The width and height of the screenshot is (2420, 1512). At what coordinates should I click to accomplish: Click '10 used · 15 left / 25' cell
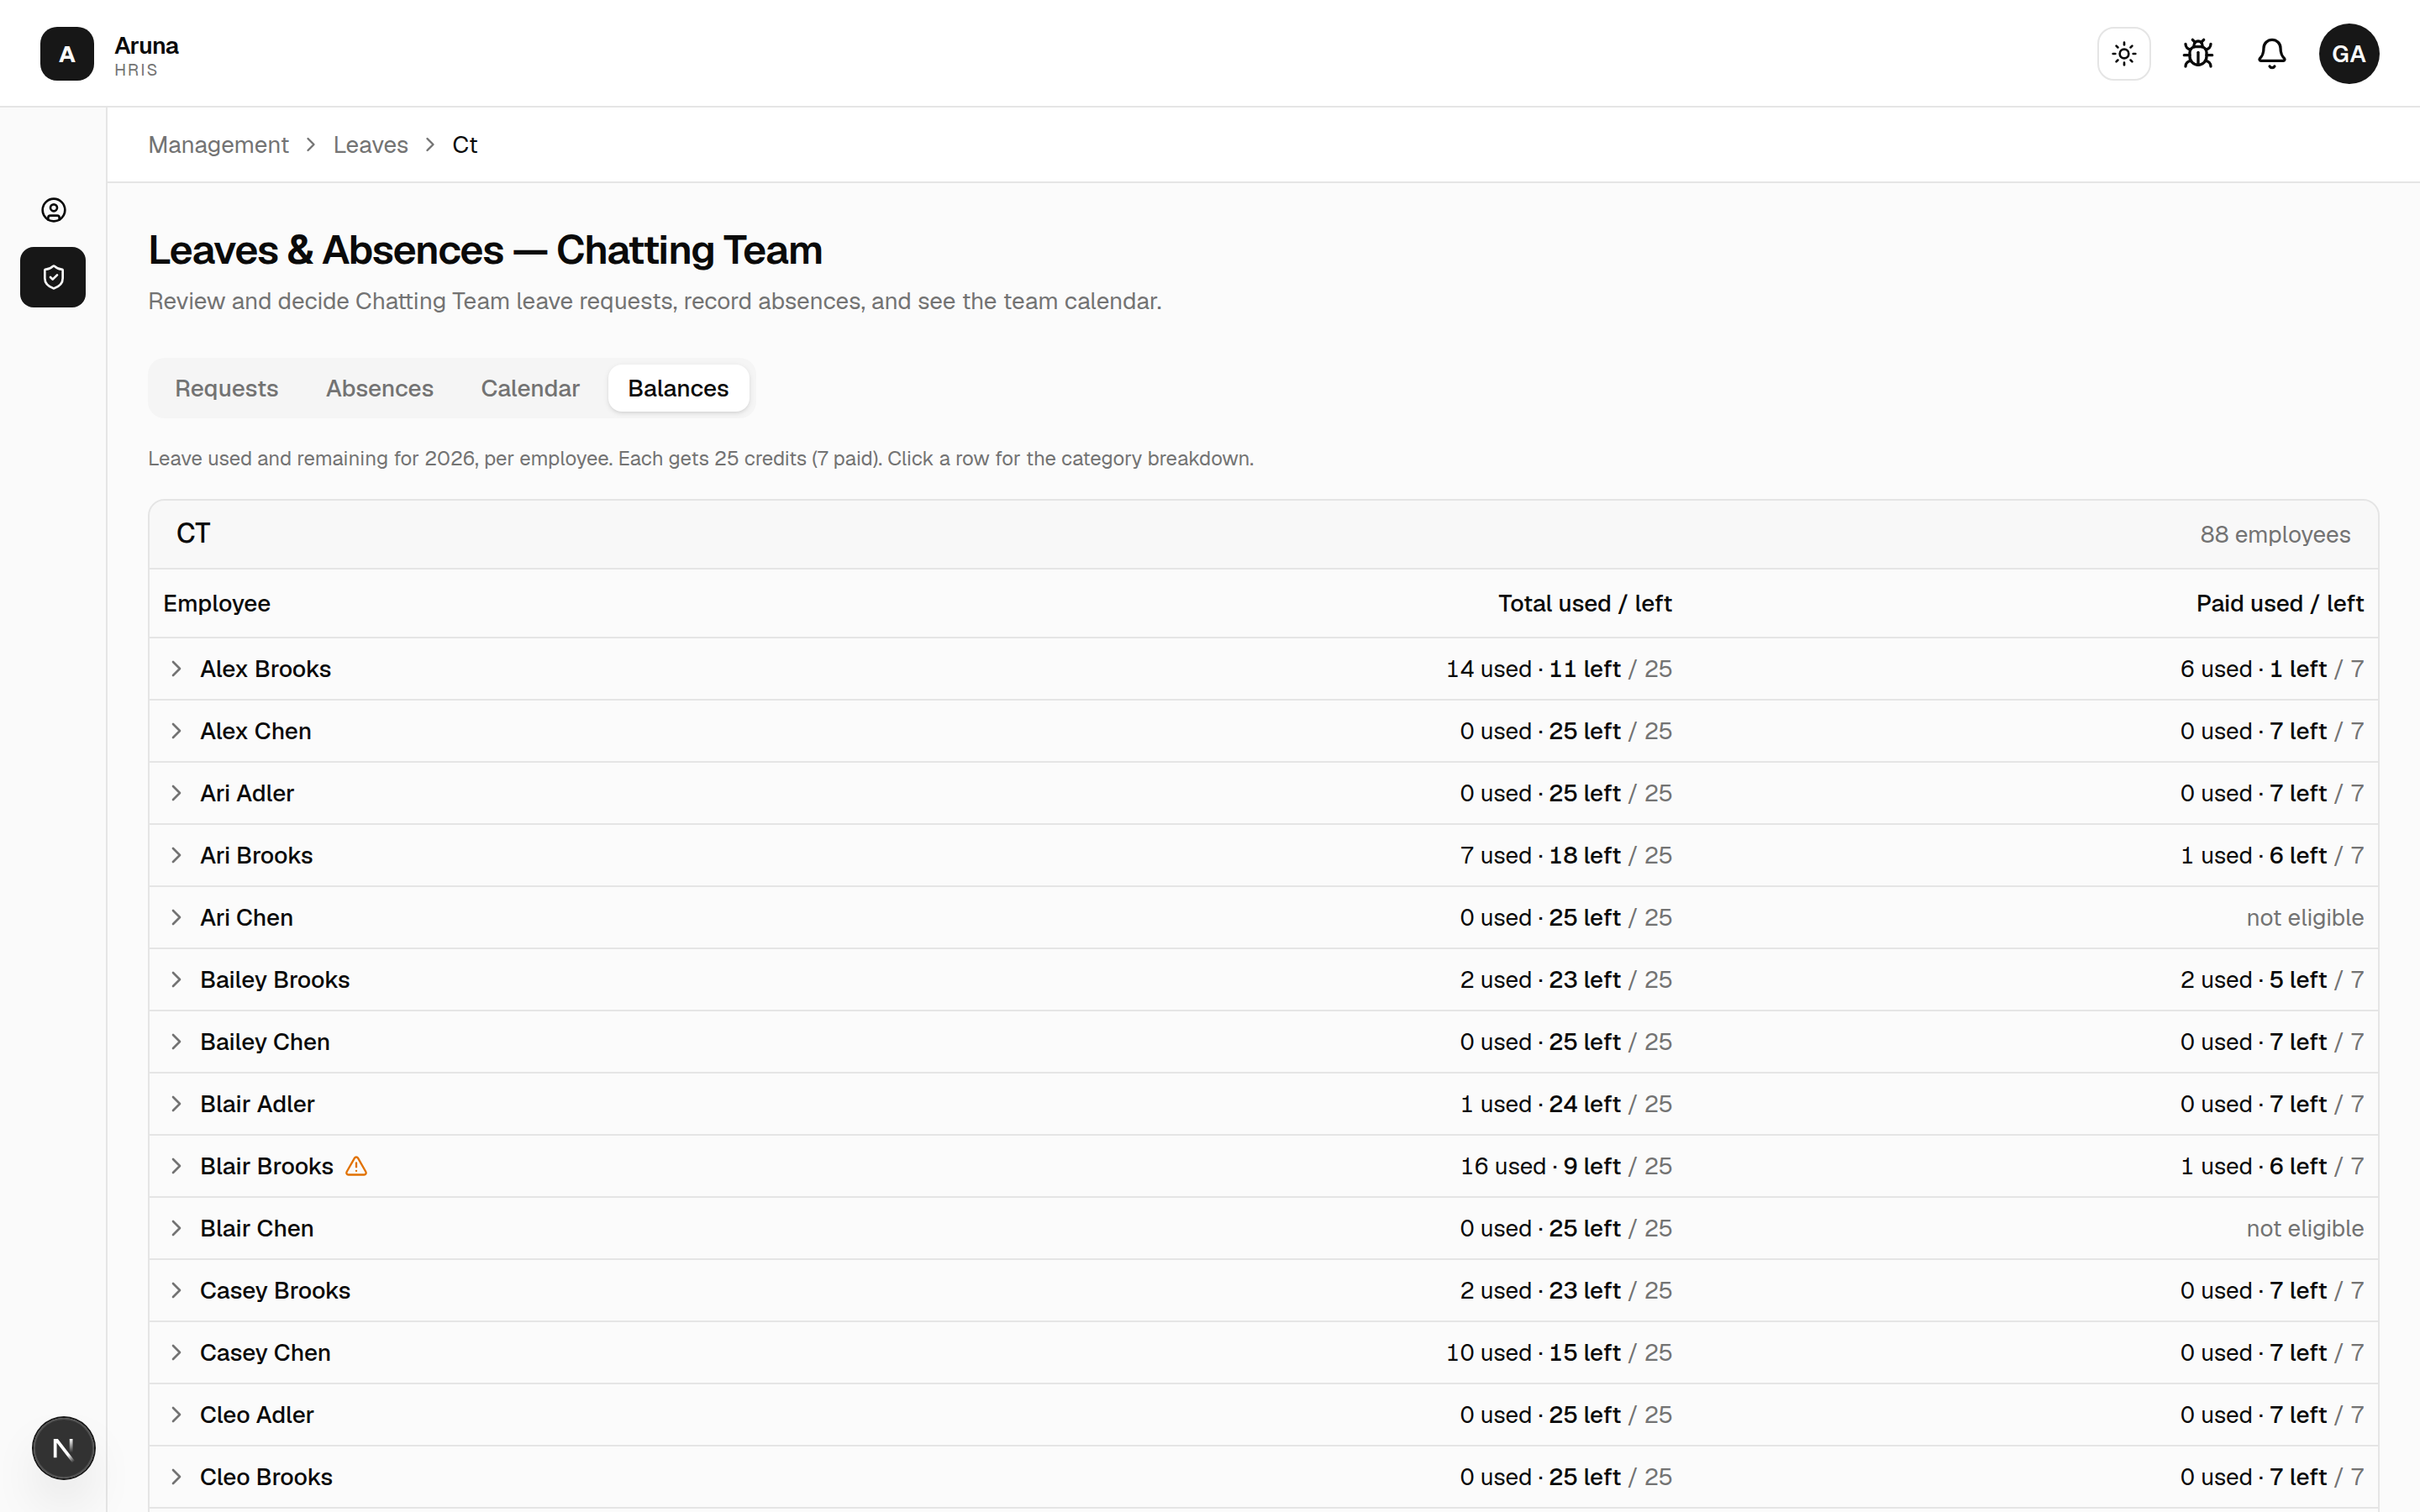[x=1559, y=1353]
